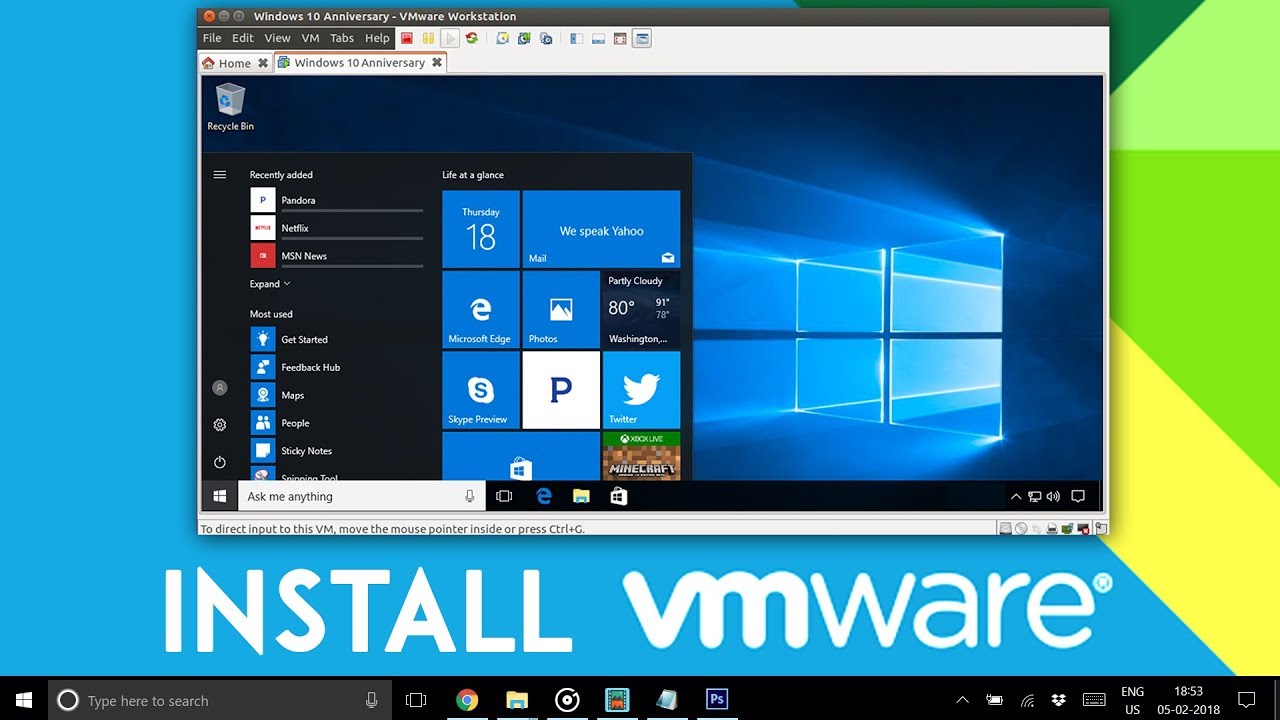Click the display device with red X icon
Viewport: 1280px width, 720px height.
coord(1083,528)
